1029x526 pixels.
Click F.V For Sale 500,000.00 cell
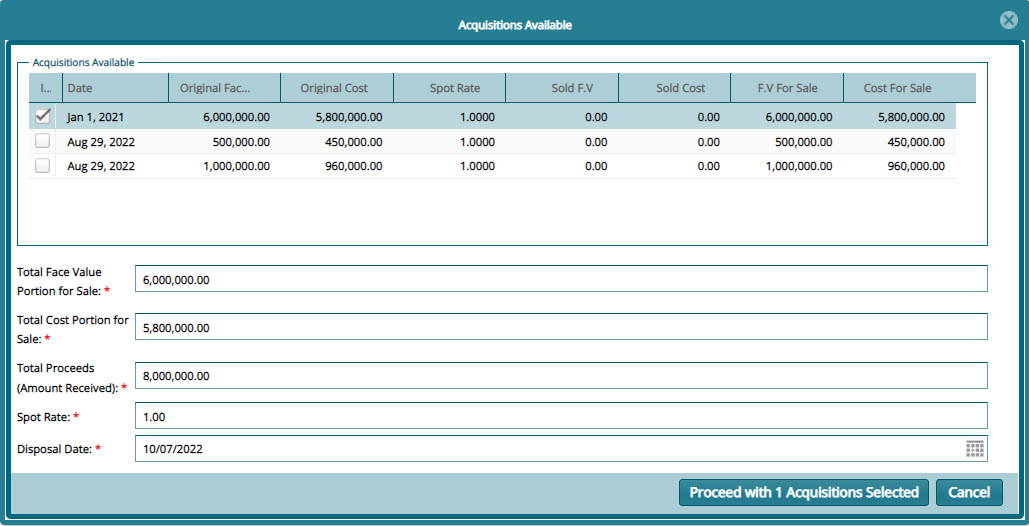[x=804, y=142]
